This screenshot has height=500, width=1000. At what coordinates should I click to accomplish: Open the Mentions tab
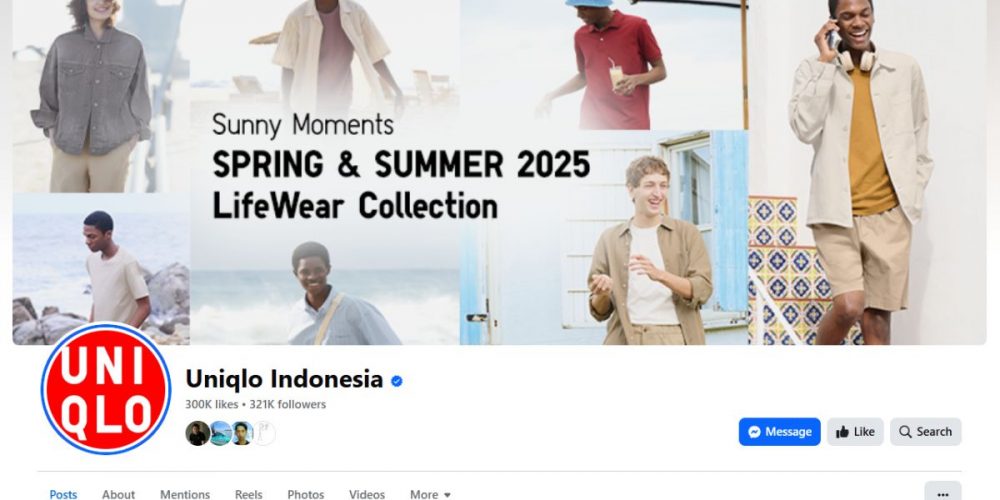[x=185, y=494]
